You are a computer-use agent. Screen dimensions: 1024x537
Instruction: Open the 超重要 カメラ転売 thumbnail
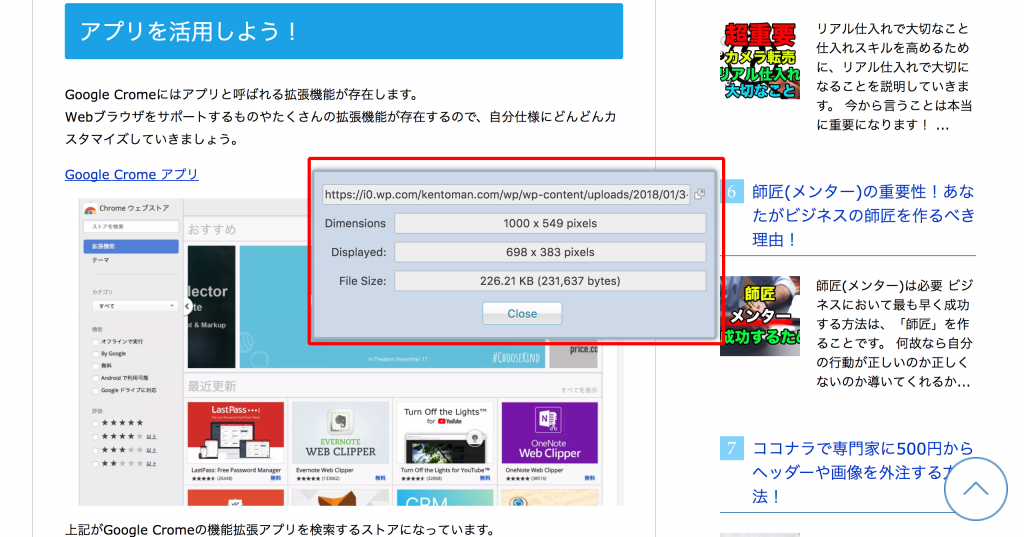point(760,60)
